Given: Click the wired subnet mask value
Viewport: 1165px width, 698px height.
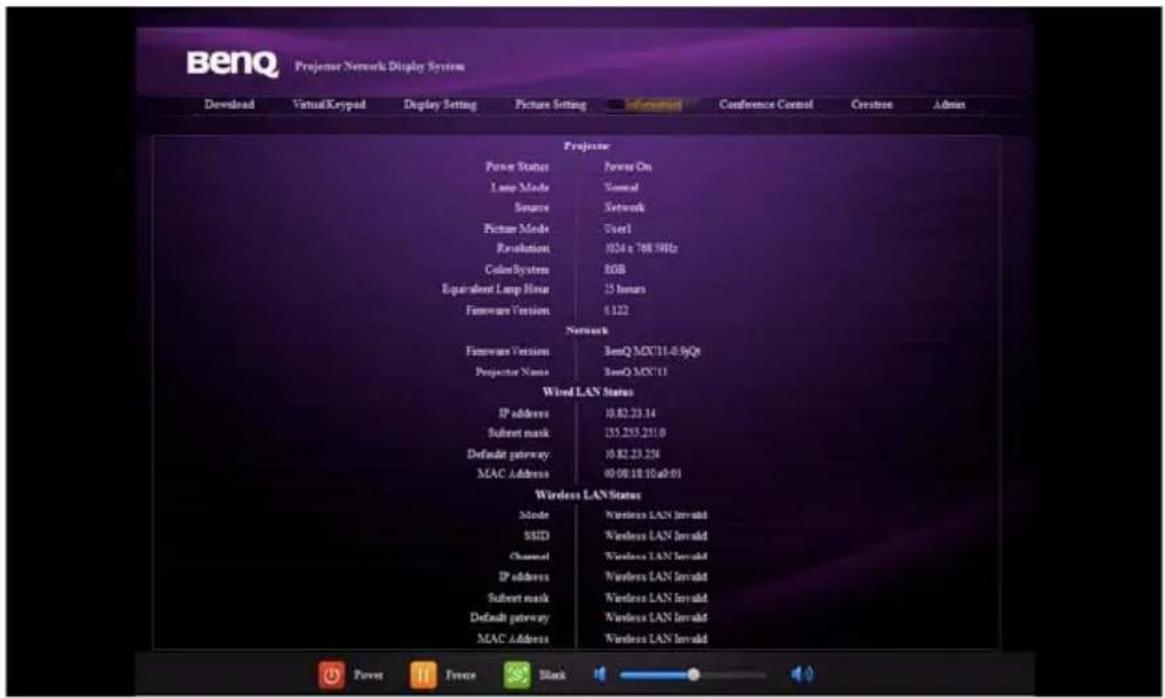Looking at the screenshot, I should pyautogui.click(x=635, y=433).
